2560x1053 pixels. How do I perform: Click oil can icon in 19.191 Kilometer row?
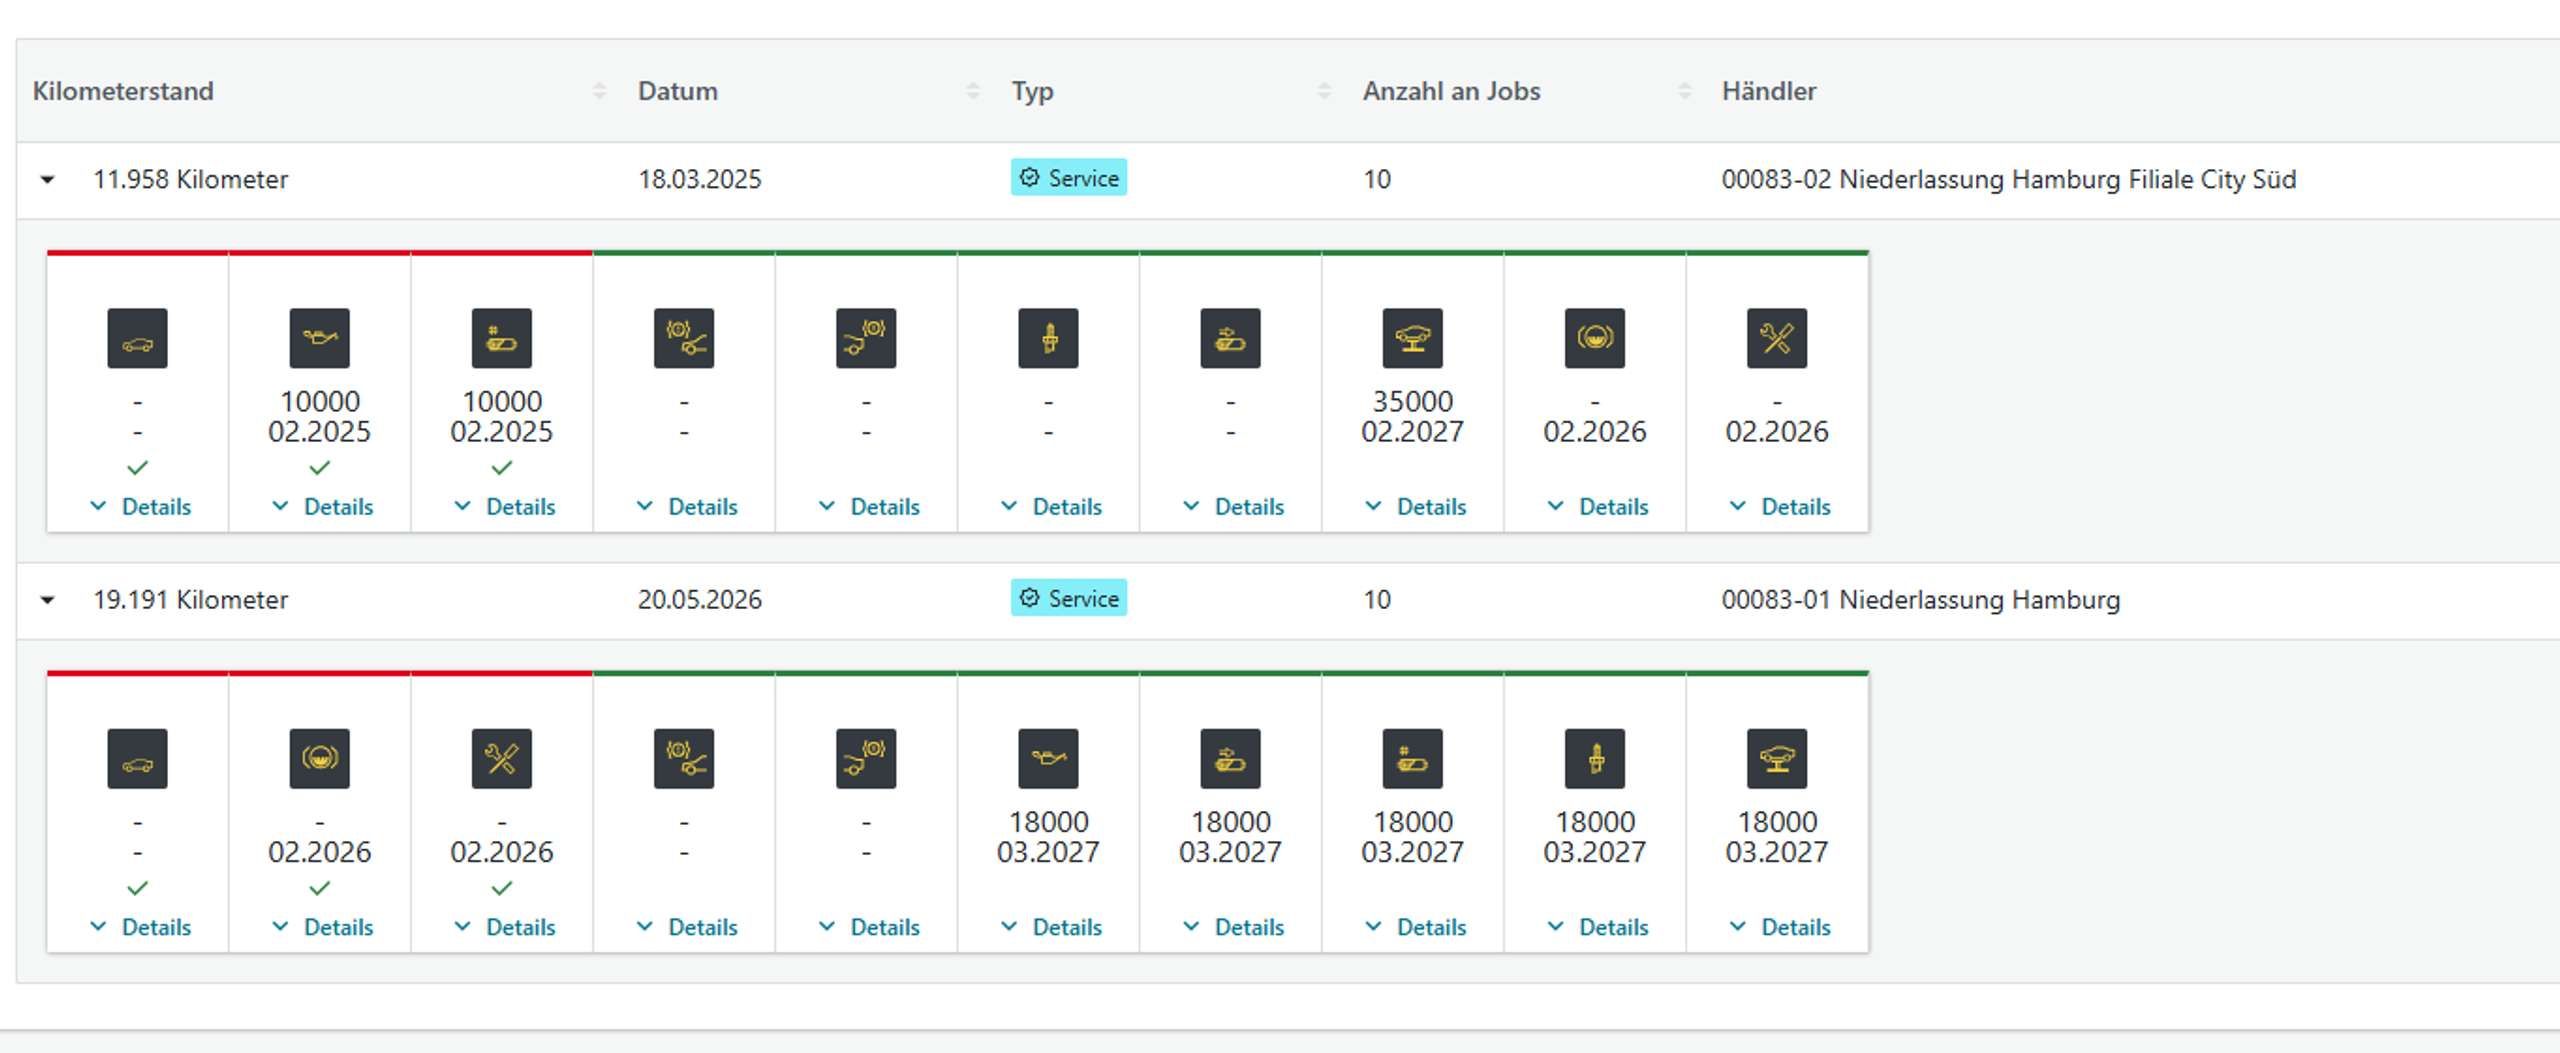tap(1048, 759)
